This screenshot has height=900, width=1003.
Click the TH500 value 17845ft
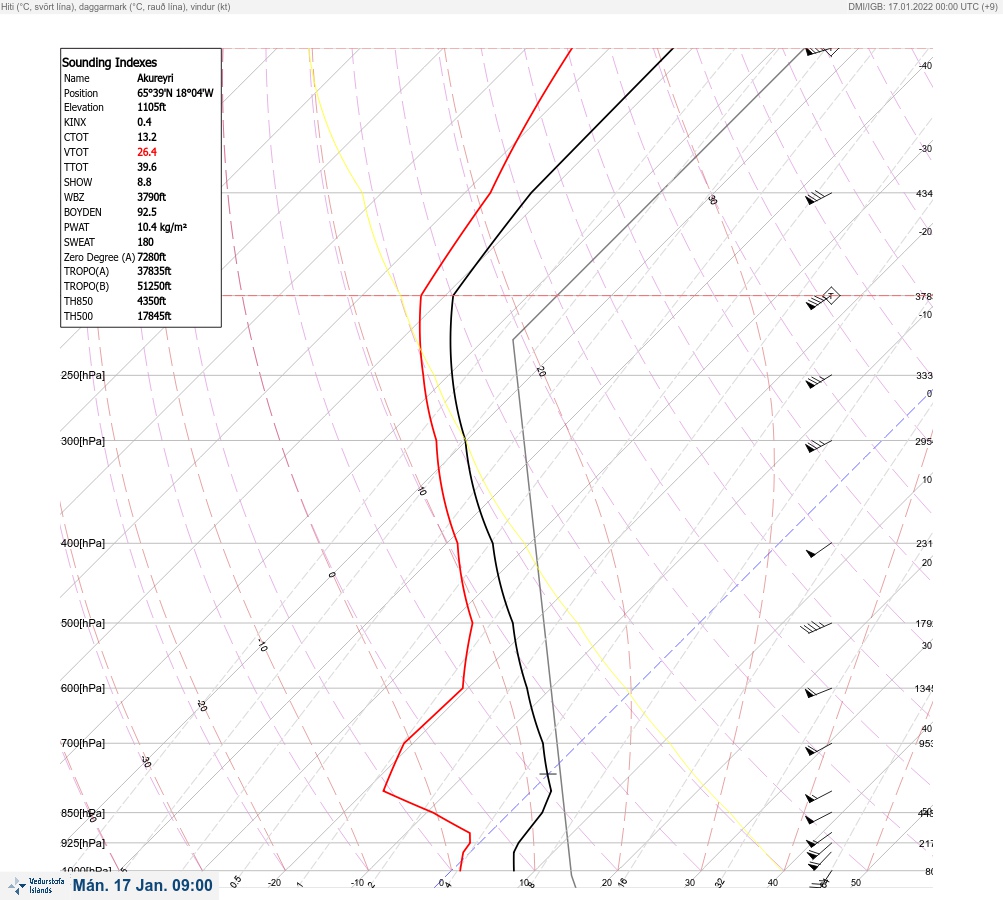click(x=154, y=316)
